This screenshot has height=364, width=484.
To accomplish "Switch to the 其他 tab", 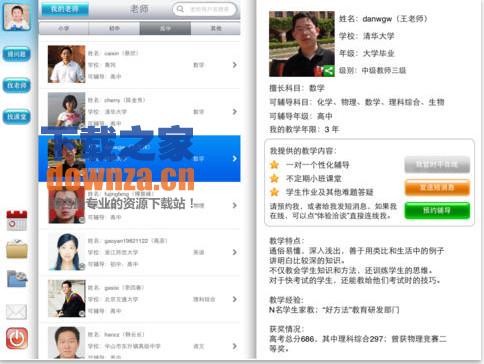I will pyautogui.click(x=216, y=29).
